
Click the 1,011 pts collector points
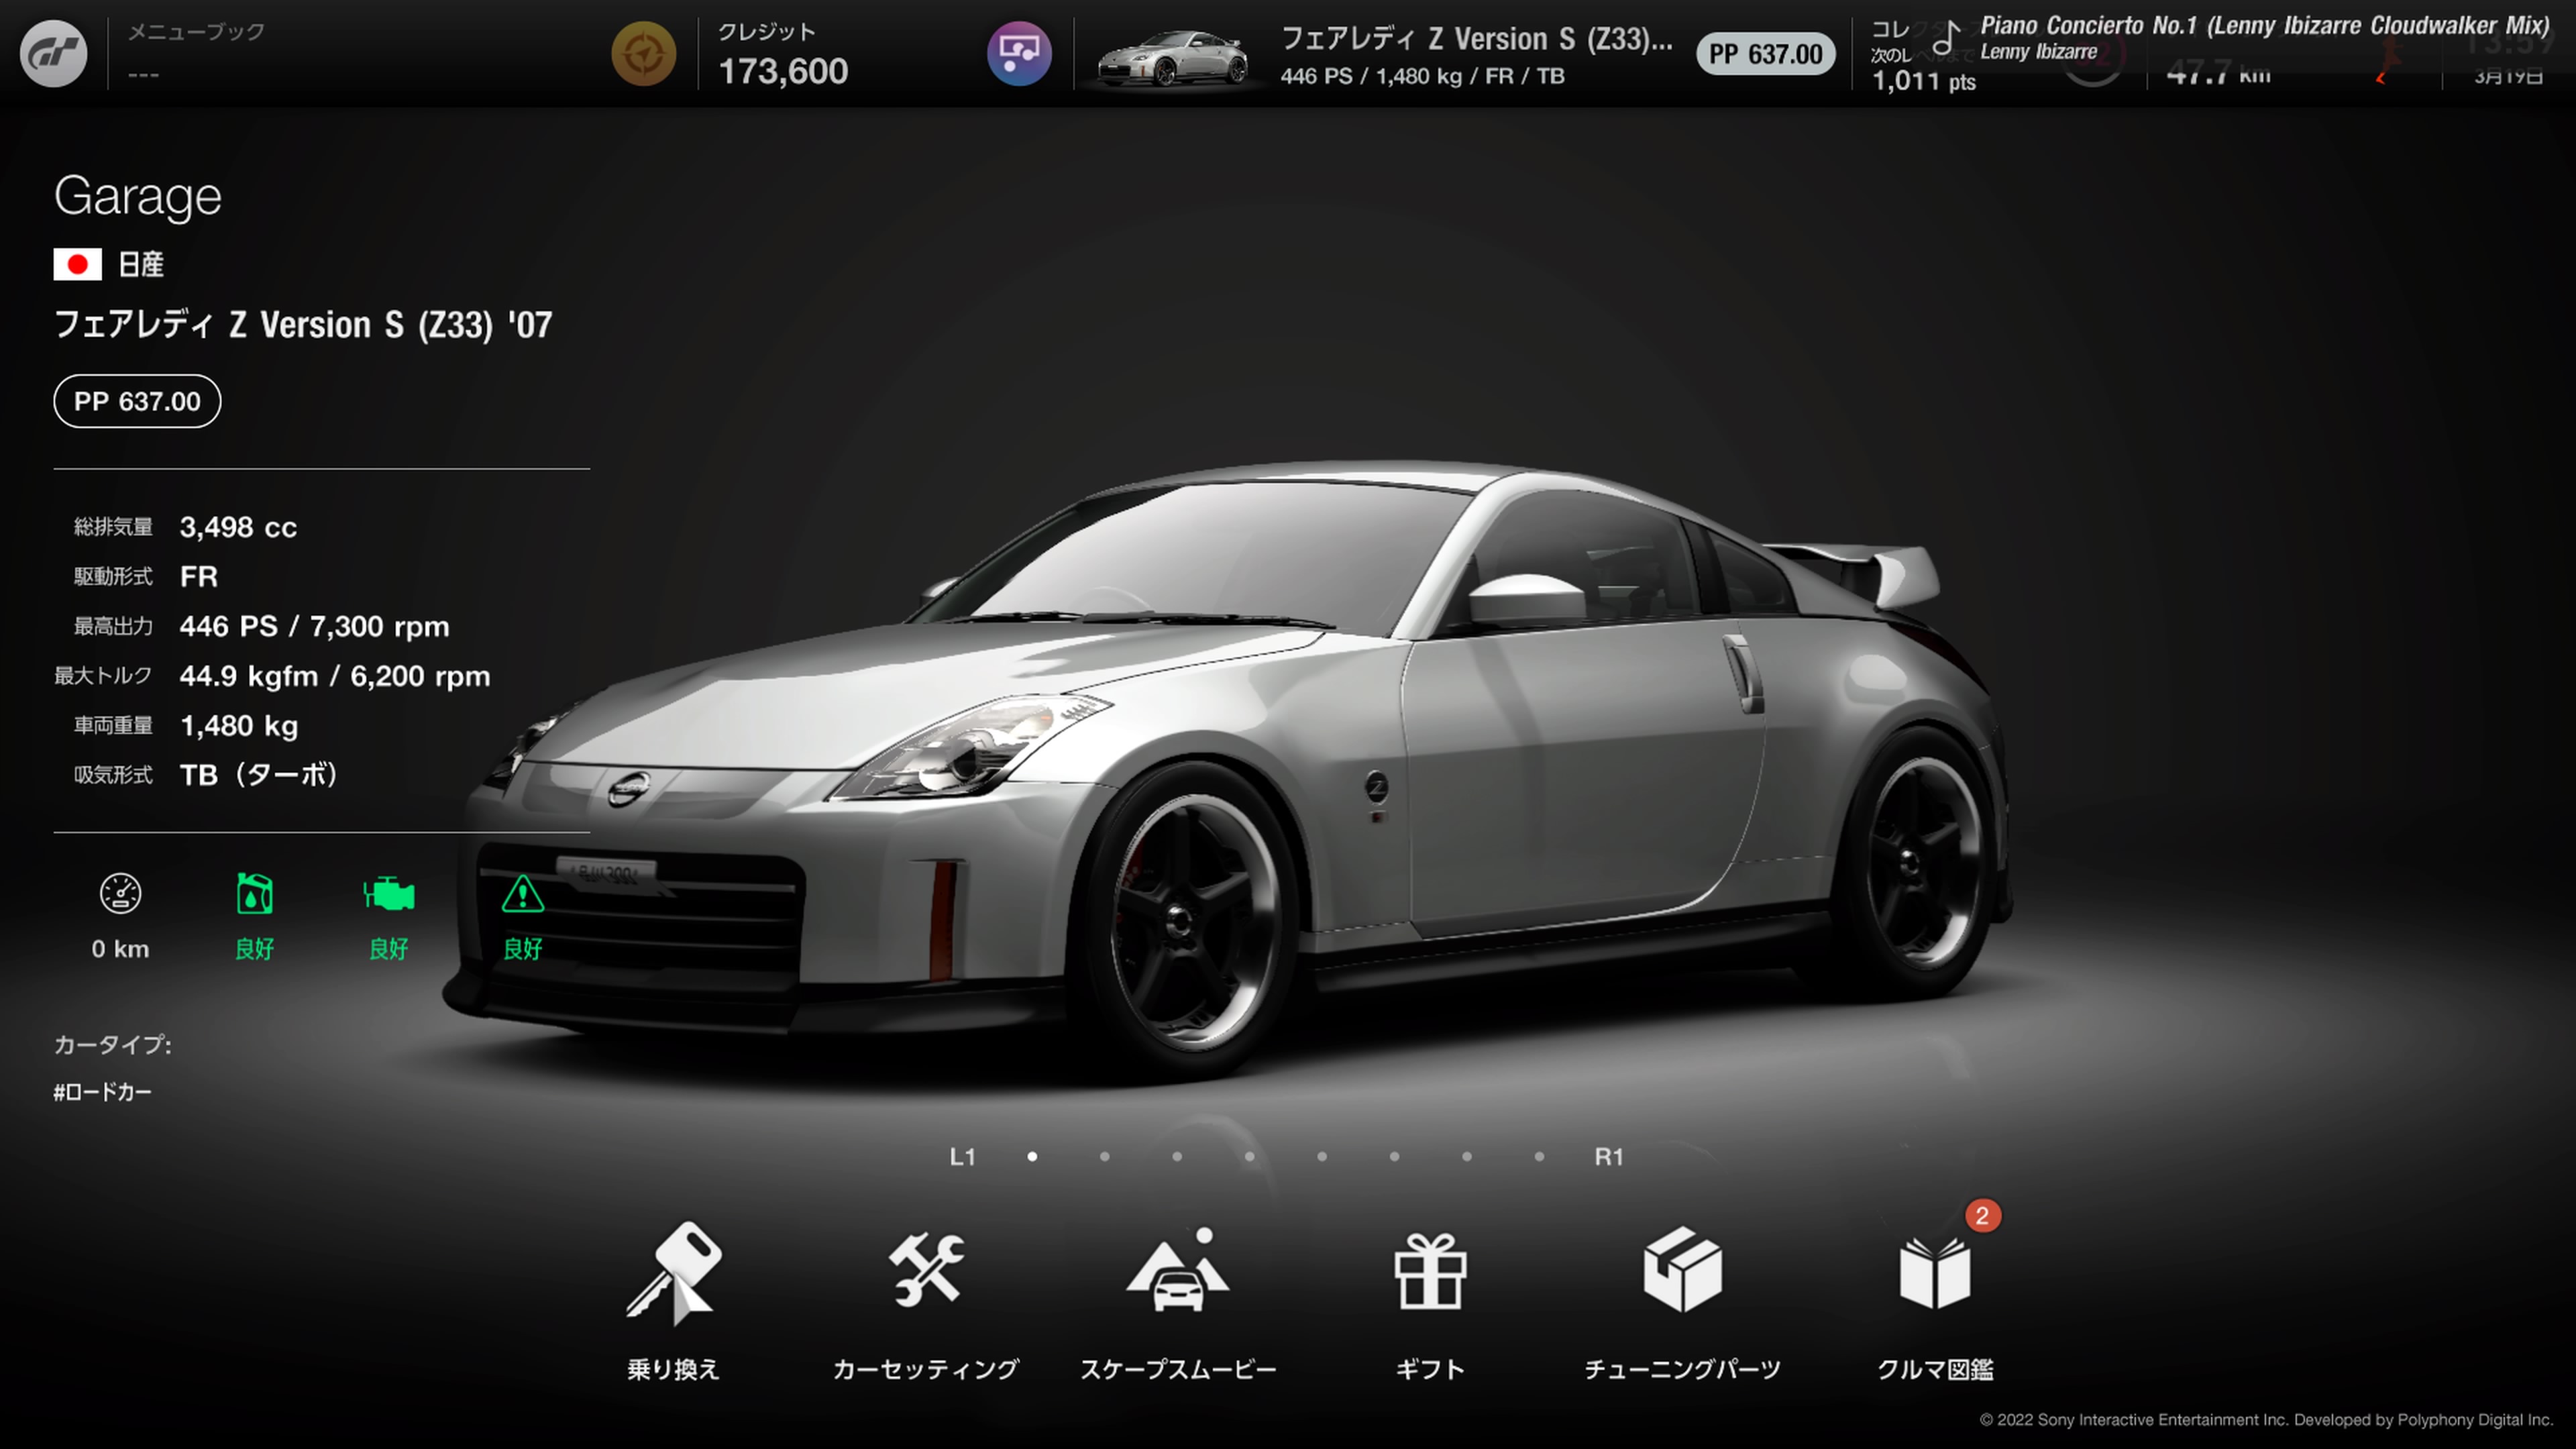[1924, 81]
